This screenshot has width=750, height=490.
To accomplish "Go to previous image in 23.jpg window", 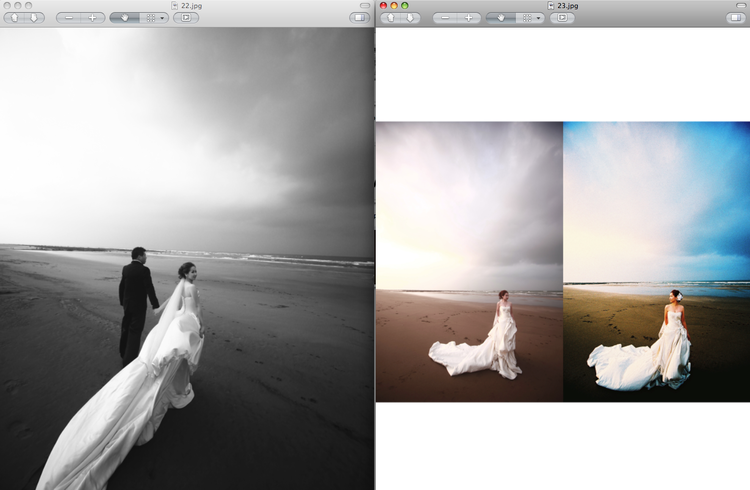I will 391,18.
